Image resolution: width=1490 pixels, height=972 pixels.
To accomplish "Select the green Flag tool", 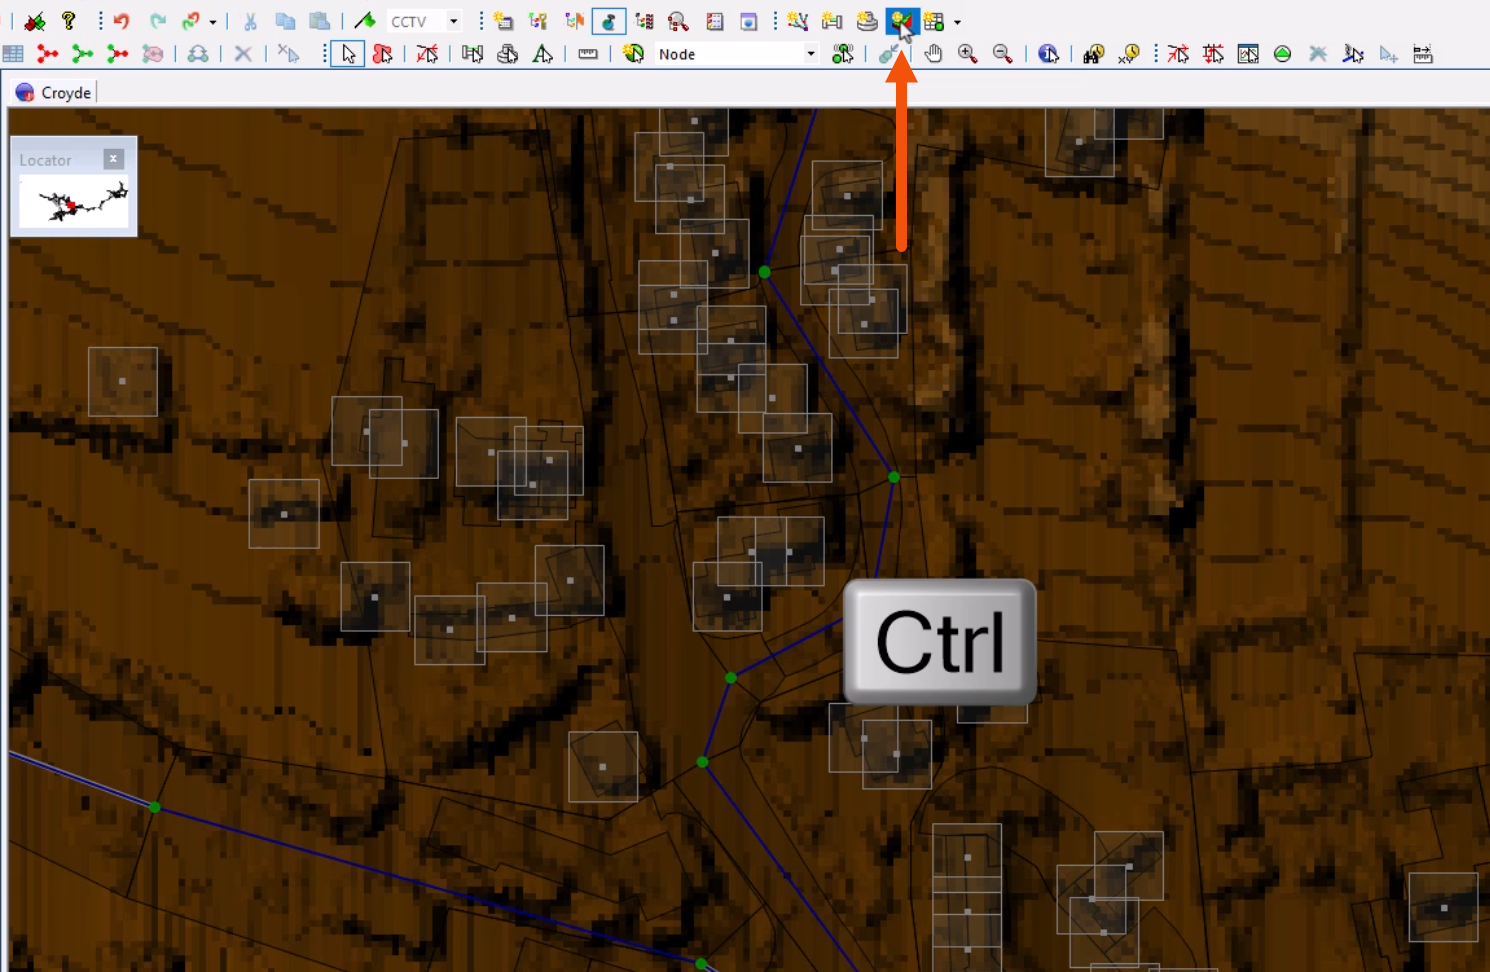I will tap(366, 20).
